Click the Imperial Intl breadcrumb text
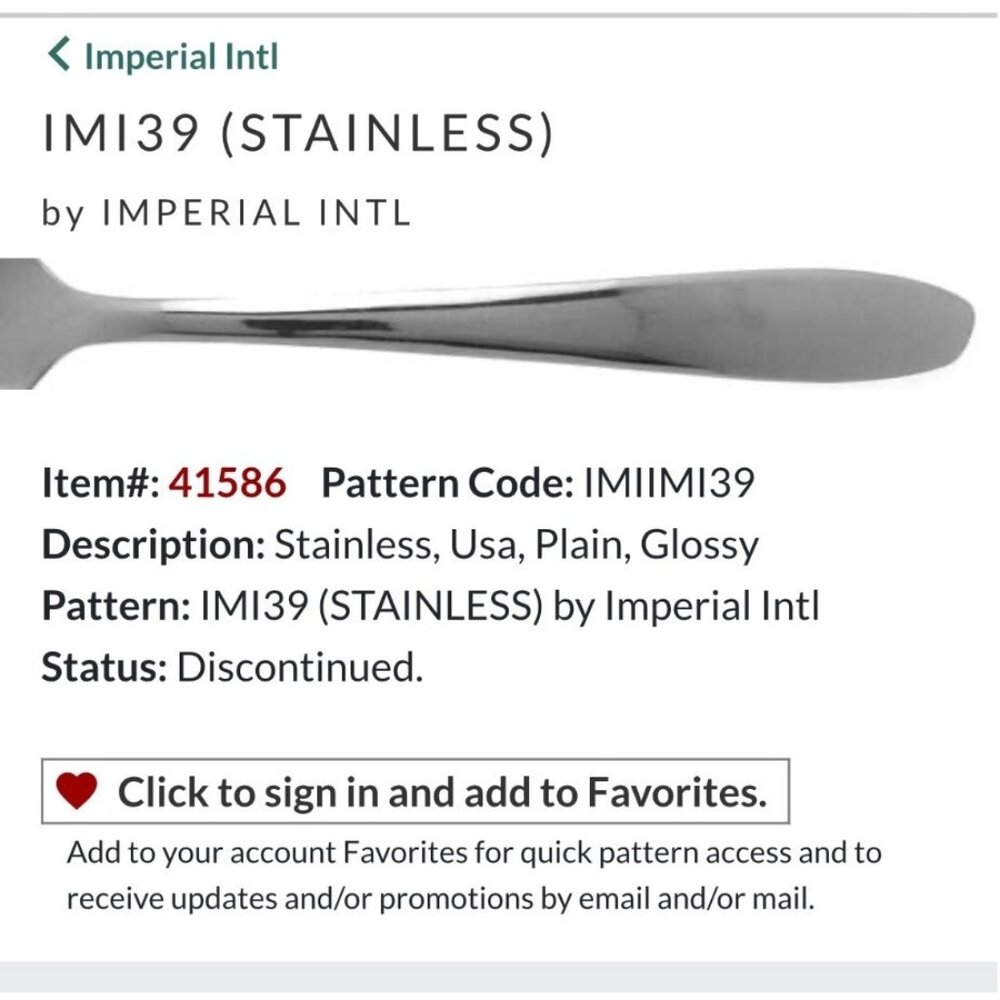This screenshot has height=1000, width=1000. click(180, 55)
